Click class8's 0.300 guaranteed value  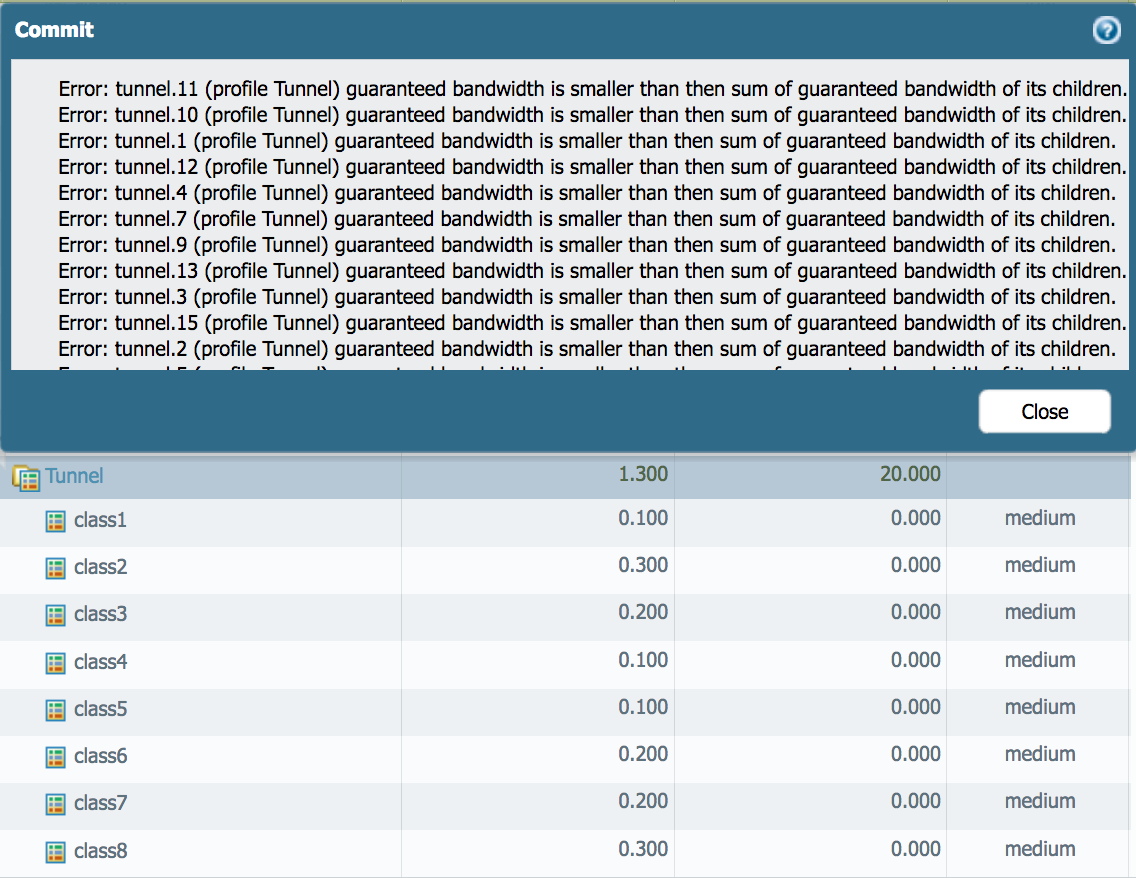click(x=643, y=849)
